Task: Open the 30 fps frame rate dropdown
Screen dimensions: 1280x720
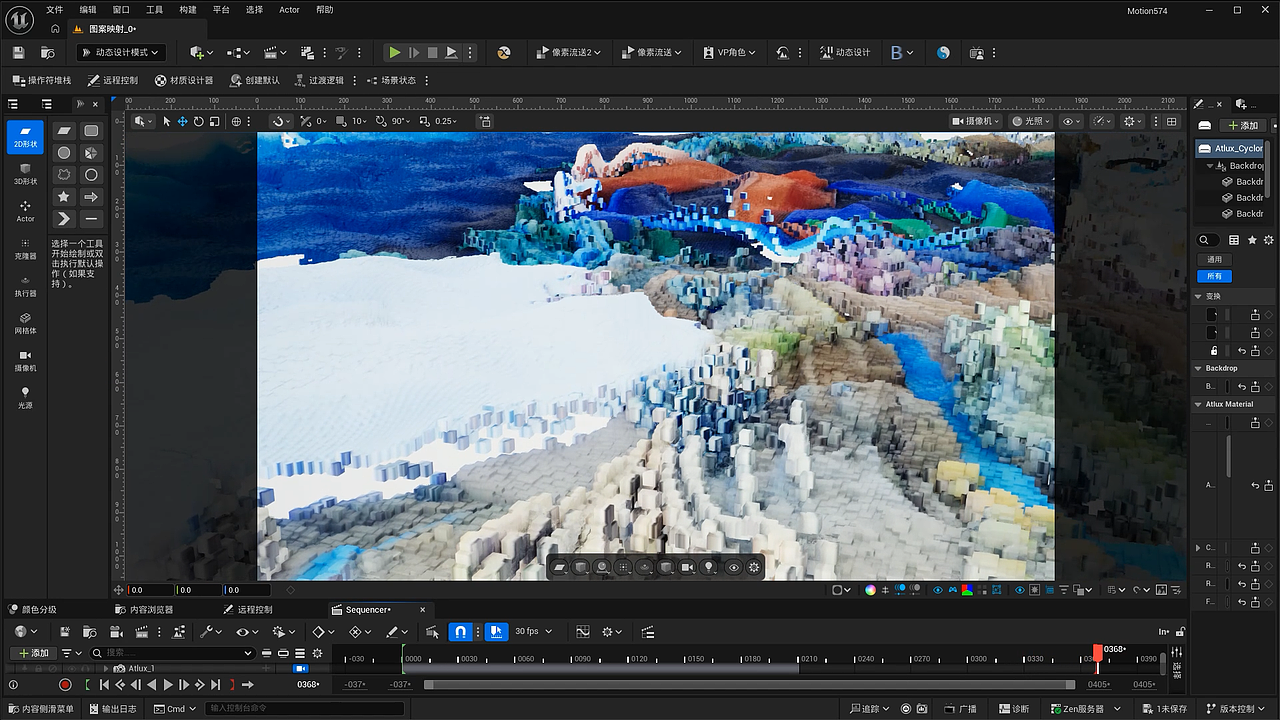Action: point(533,631)
